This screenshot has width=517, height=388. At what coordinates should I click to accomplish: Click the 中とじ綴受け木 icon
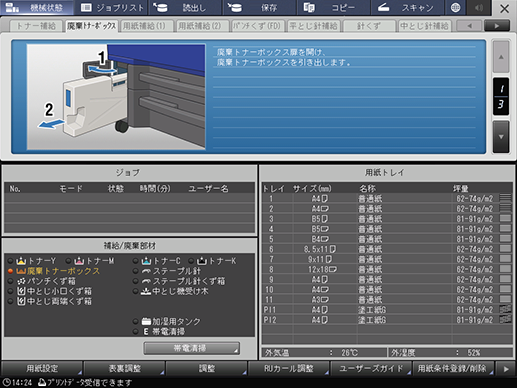pos(146,291)
